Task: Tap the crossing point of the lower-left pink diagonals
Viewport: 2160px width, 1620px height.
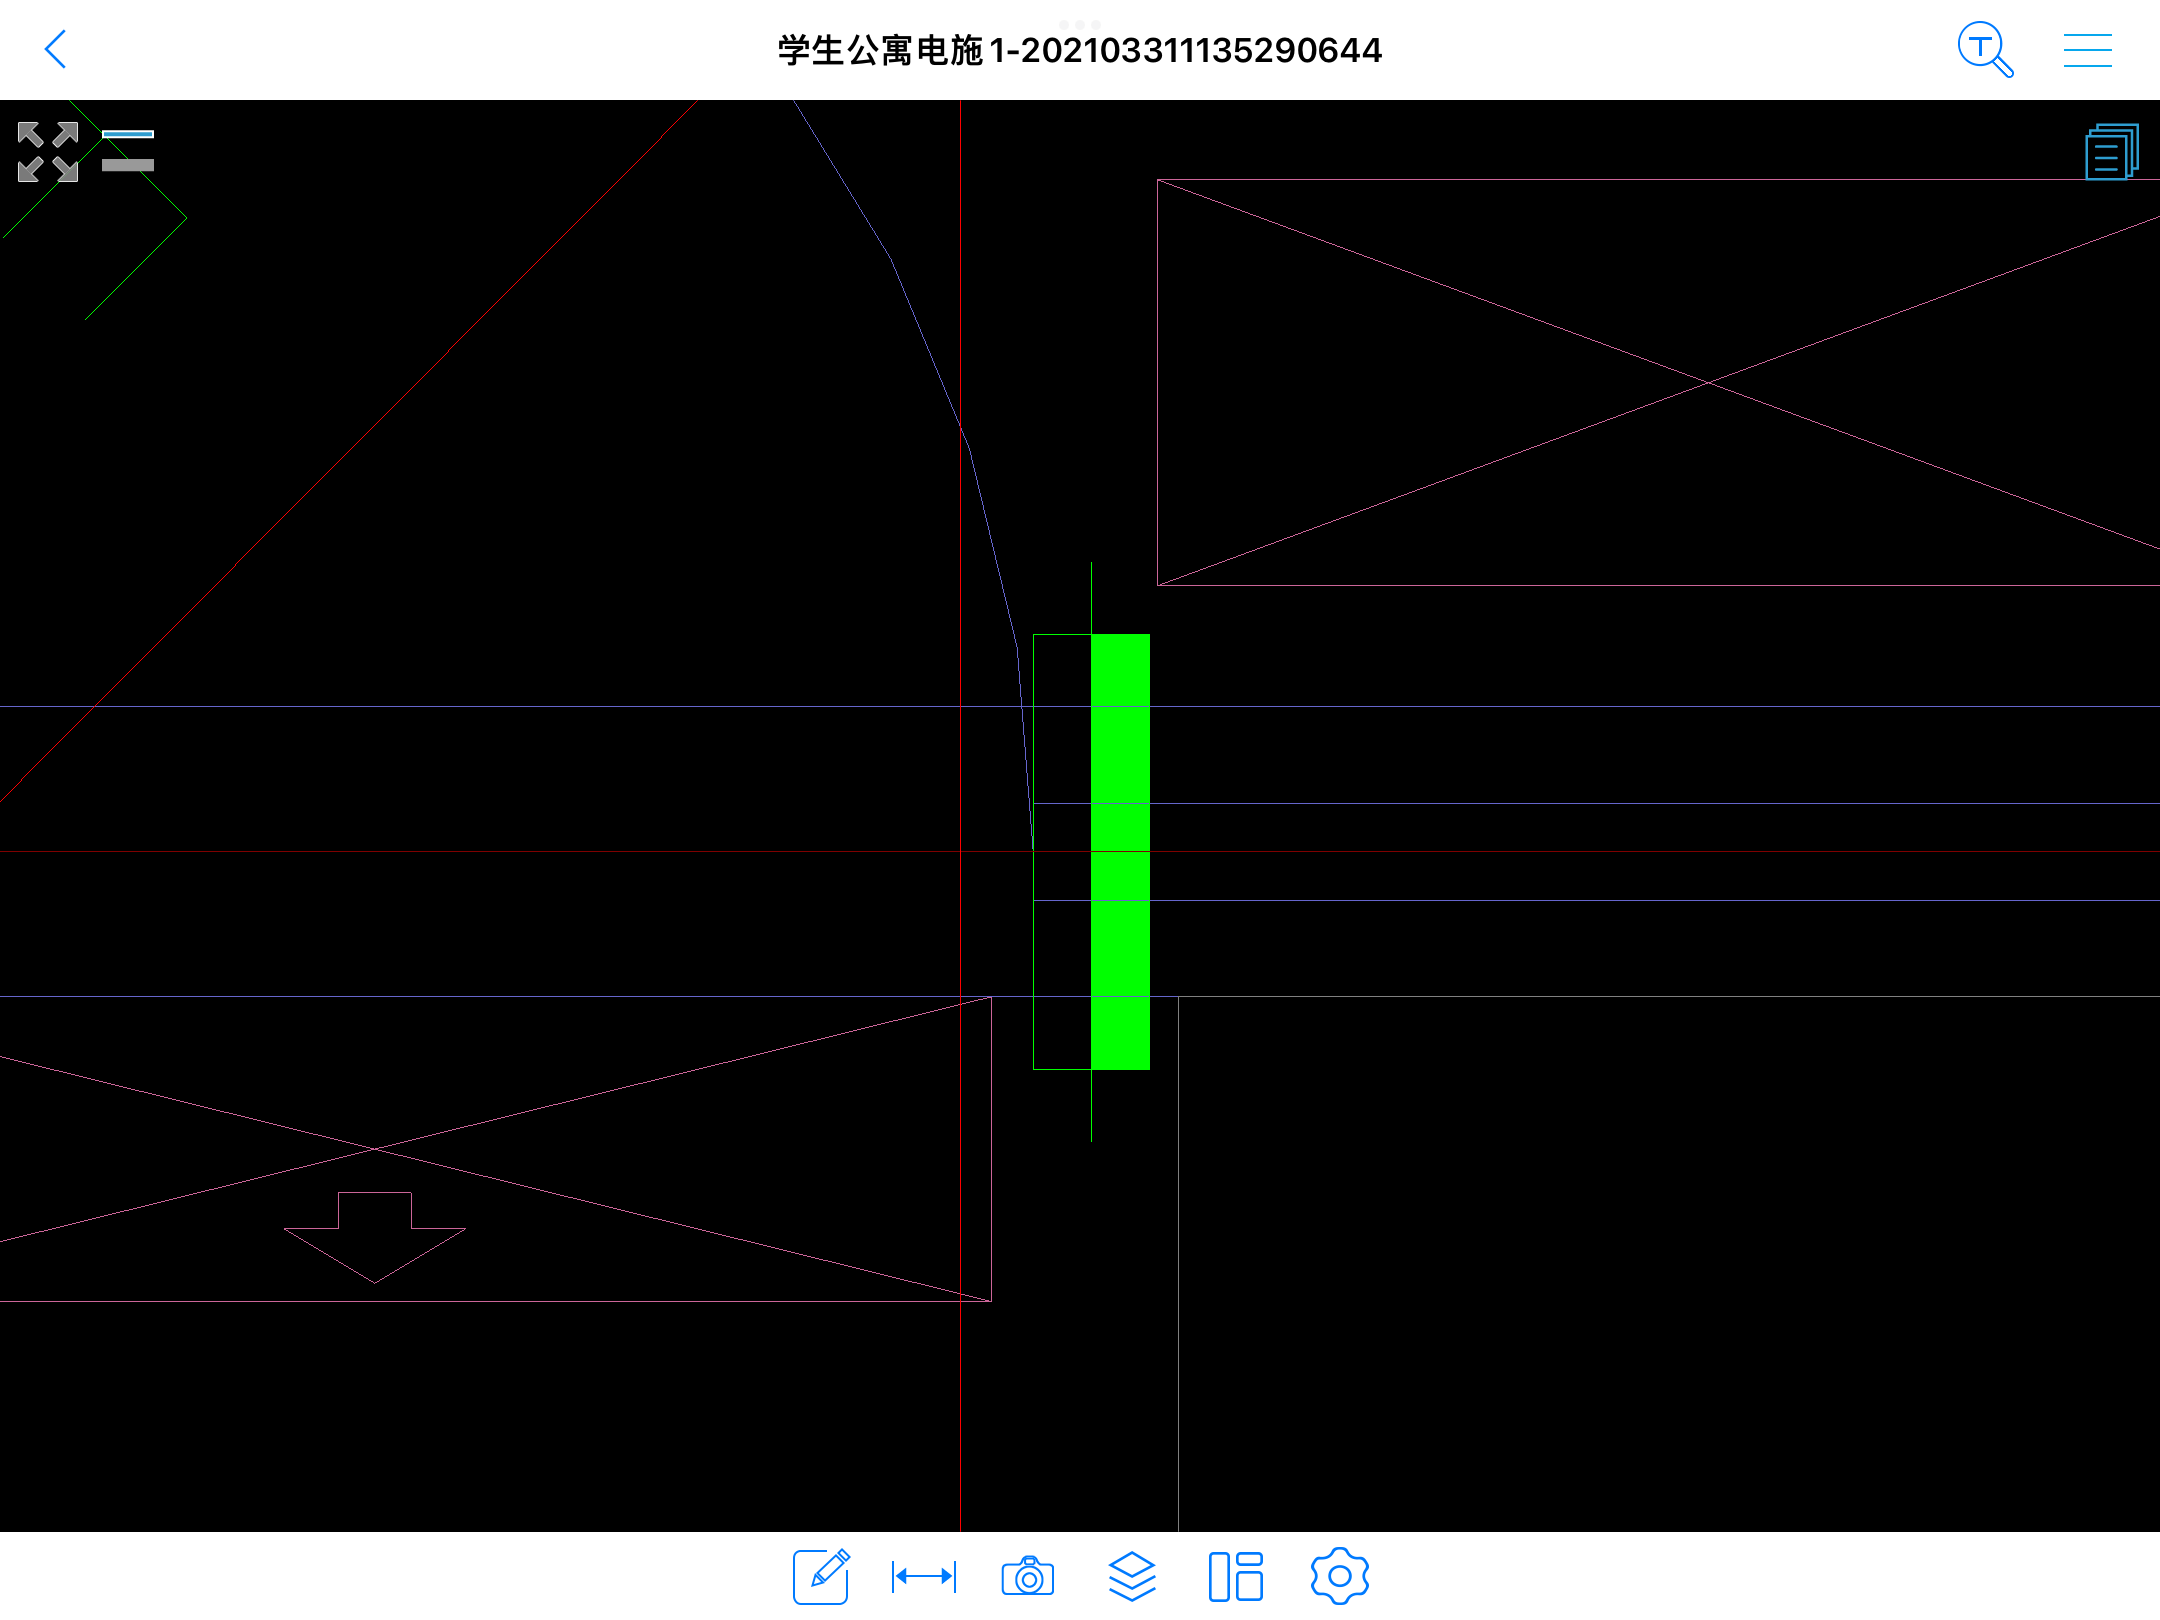Action: pos(375,1149)
